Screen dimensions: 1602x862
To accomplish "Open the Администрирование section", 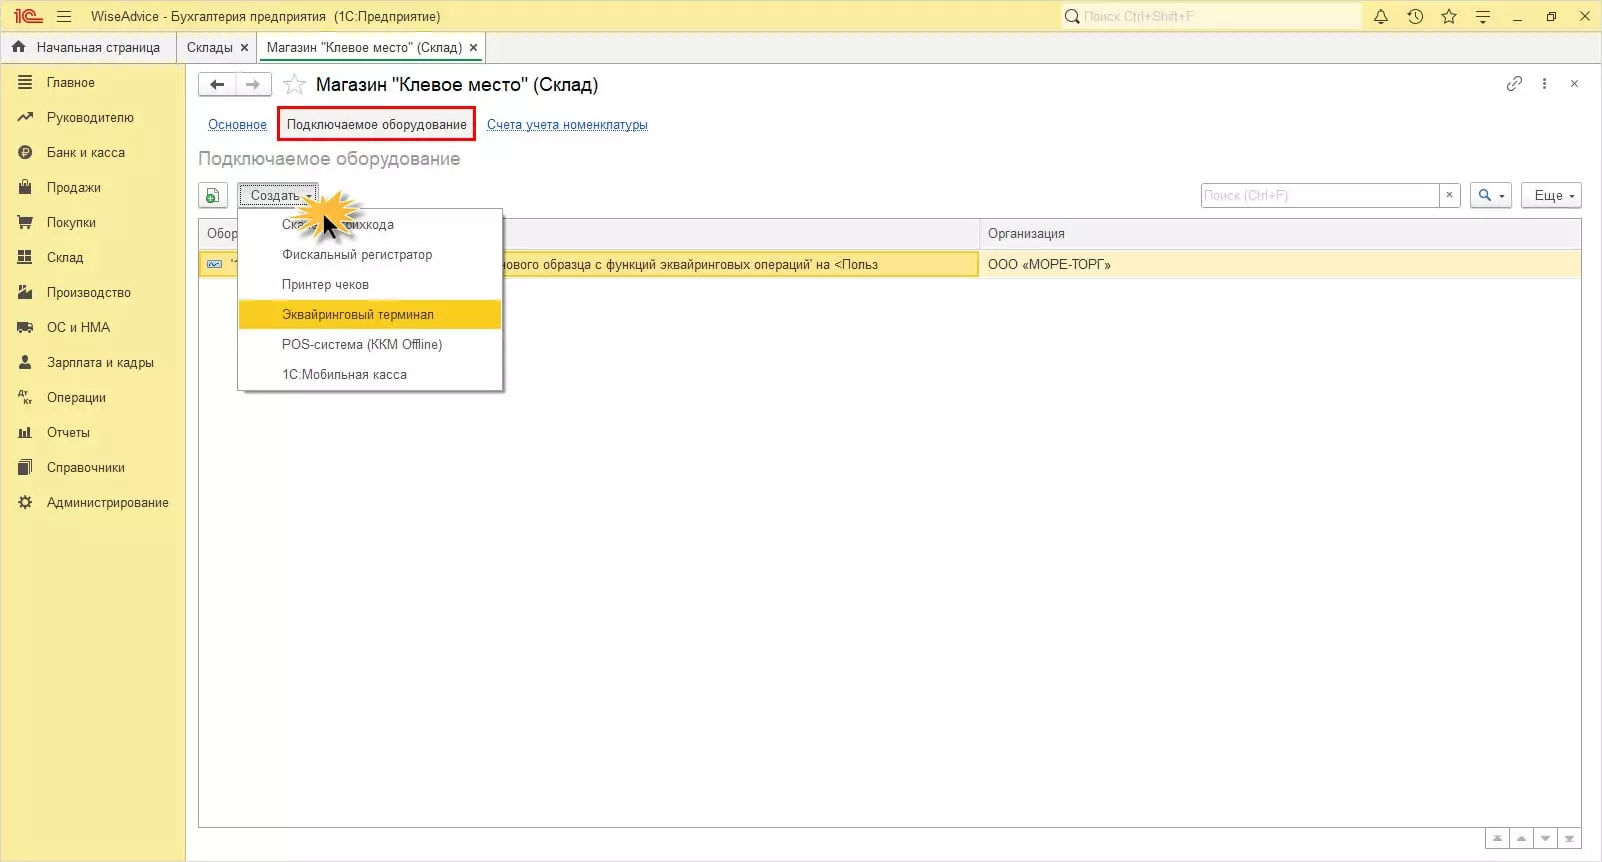I will coord(108,503).
